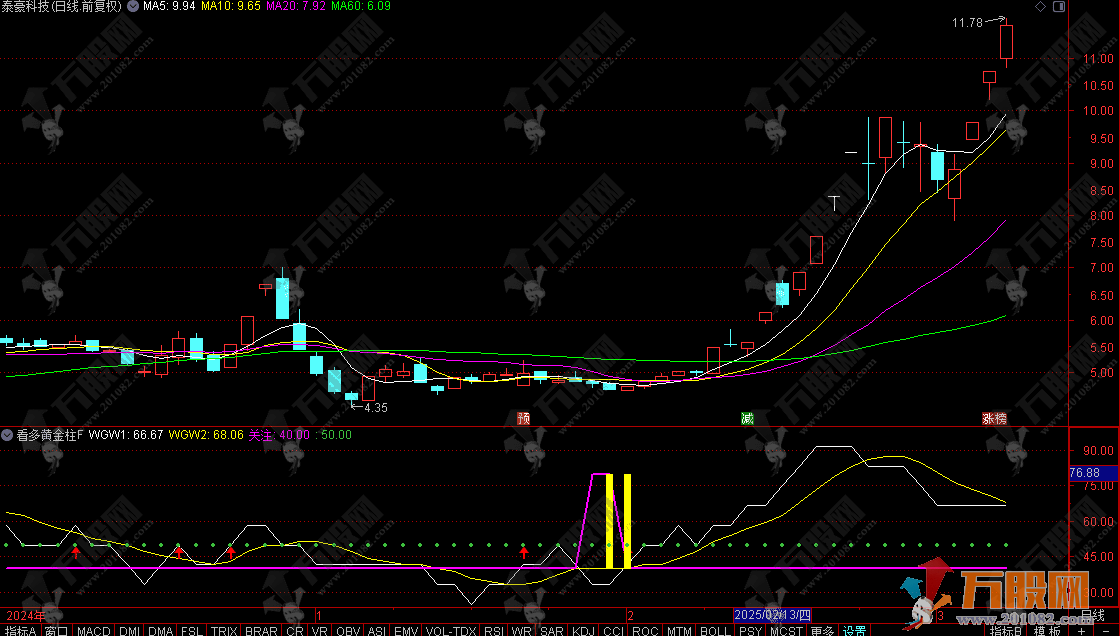Switch to the WR indicator tab
1120x636 pixels.
click(521, 630)
